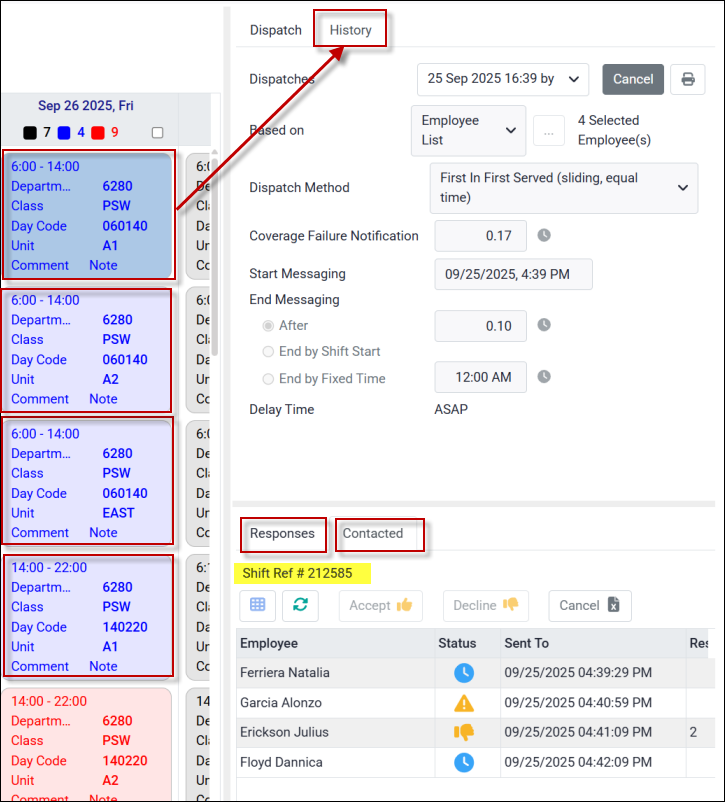Screen dimensions: 725x802
Task: Click the dark Cancel button at top
Action: coord(633,79)
